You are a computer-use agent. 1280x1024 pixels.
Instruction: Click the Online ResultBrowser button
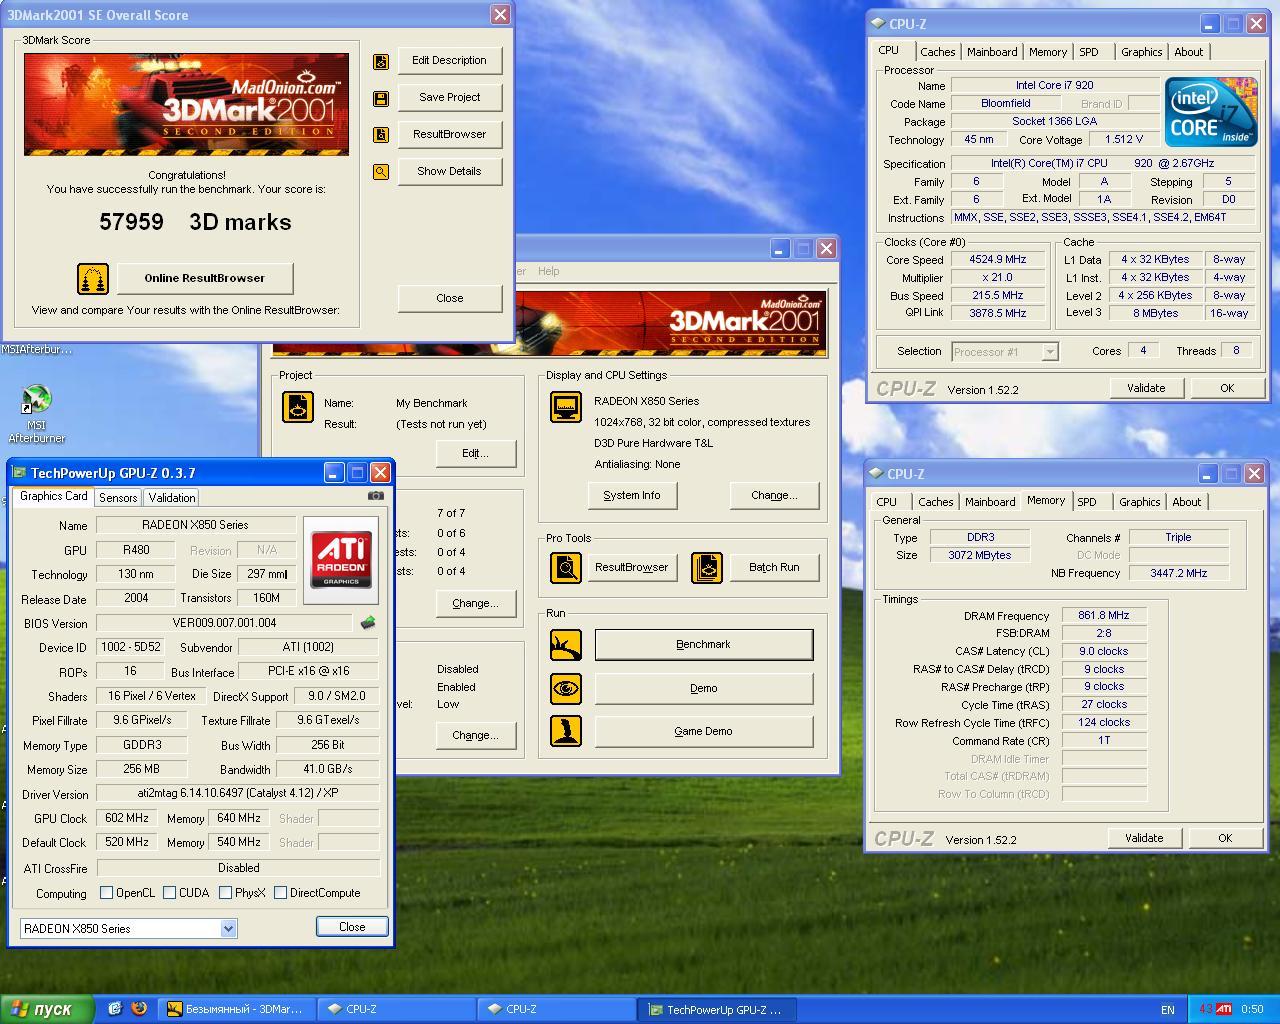(x=205, y=279)
